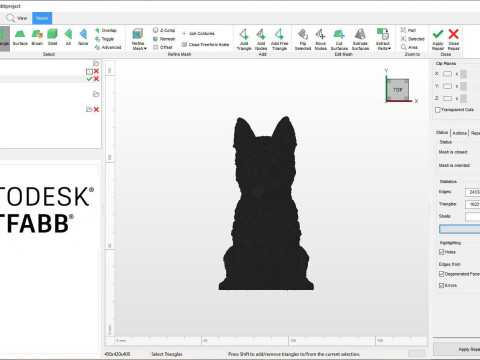
Task: Activate Move Nodes tool
Action: coord(321,39)
